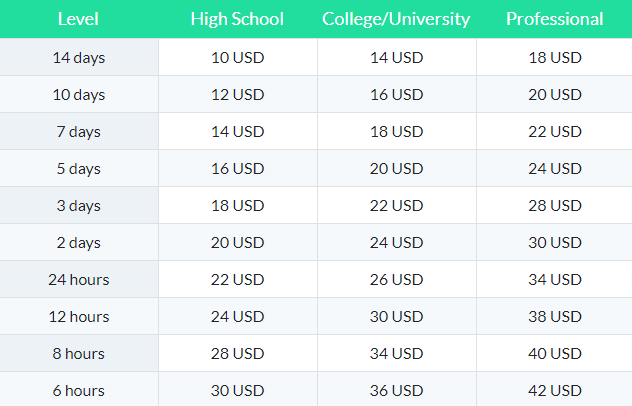Click the 2 days deadline row label
Image resolution: width=632 pixels, height=406 pixels.
tap(78, 242)
